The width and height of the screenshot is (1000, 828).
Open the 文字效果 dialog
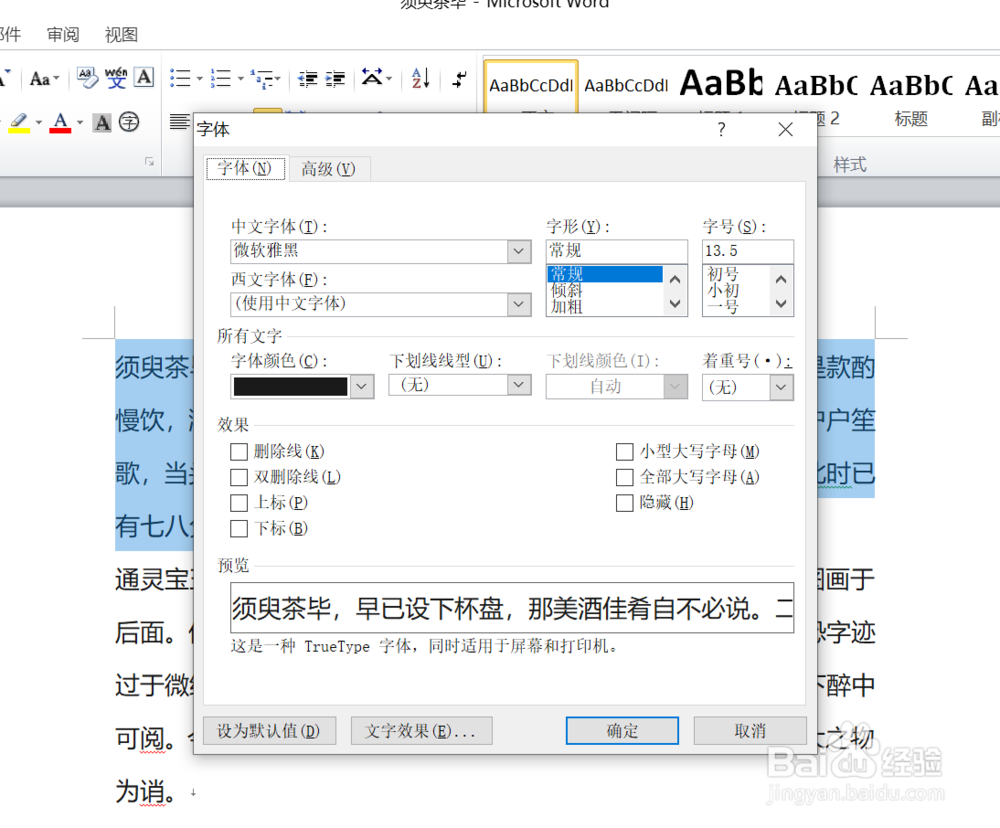421,730
